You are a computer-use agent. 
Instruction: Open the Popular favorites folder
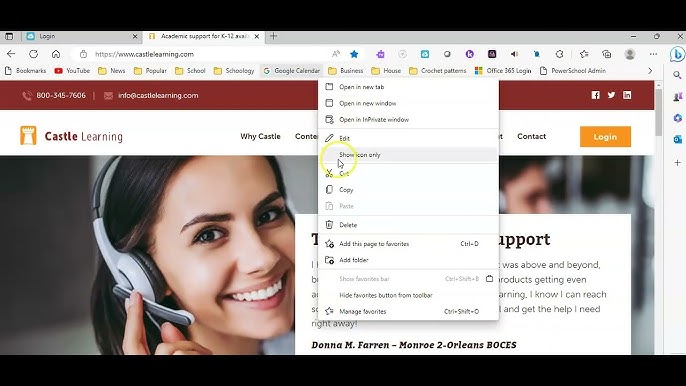[x=150, y=71]
